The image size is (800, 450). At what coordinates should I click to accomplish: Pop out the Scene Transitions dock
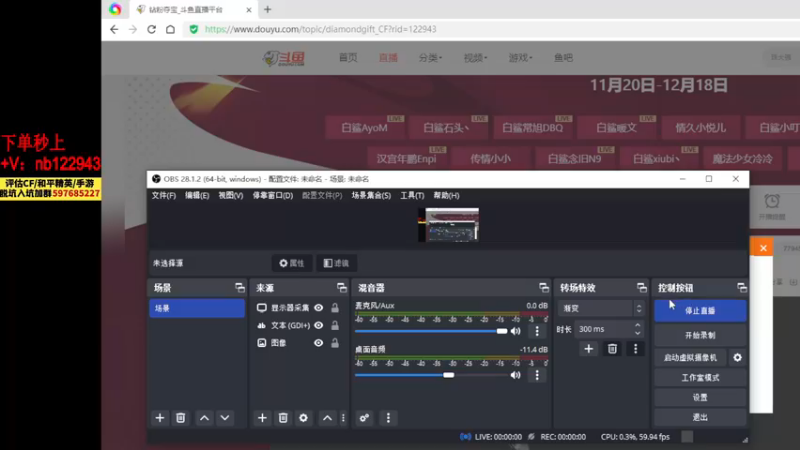click(642, 288)
